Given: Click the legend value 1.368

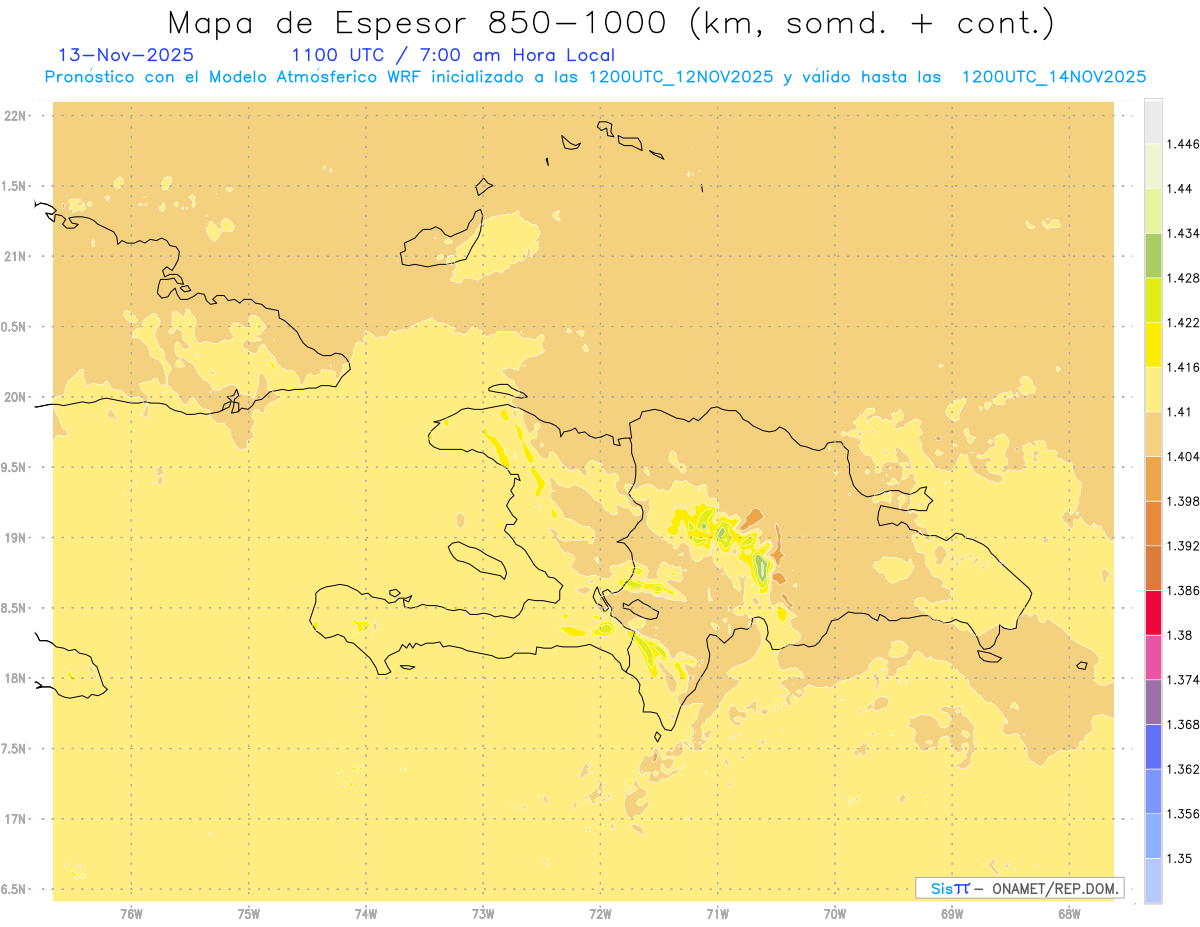Looking at the screenshot, I should point(1183,724).
